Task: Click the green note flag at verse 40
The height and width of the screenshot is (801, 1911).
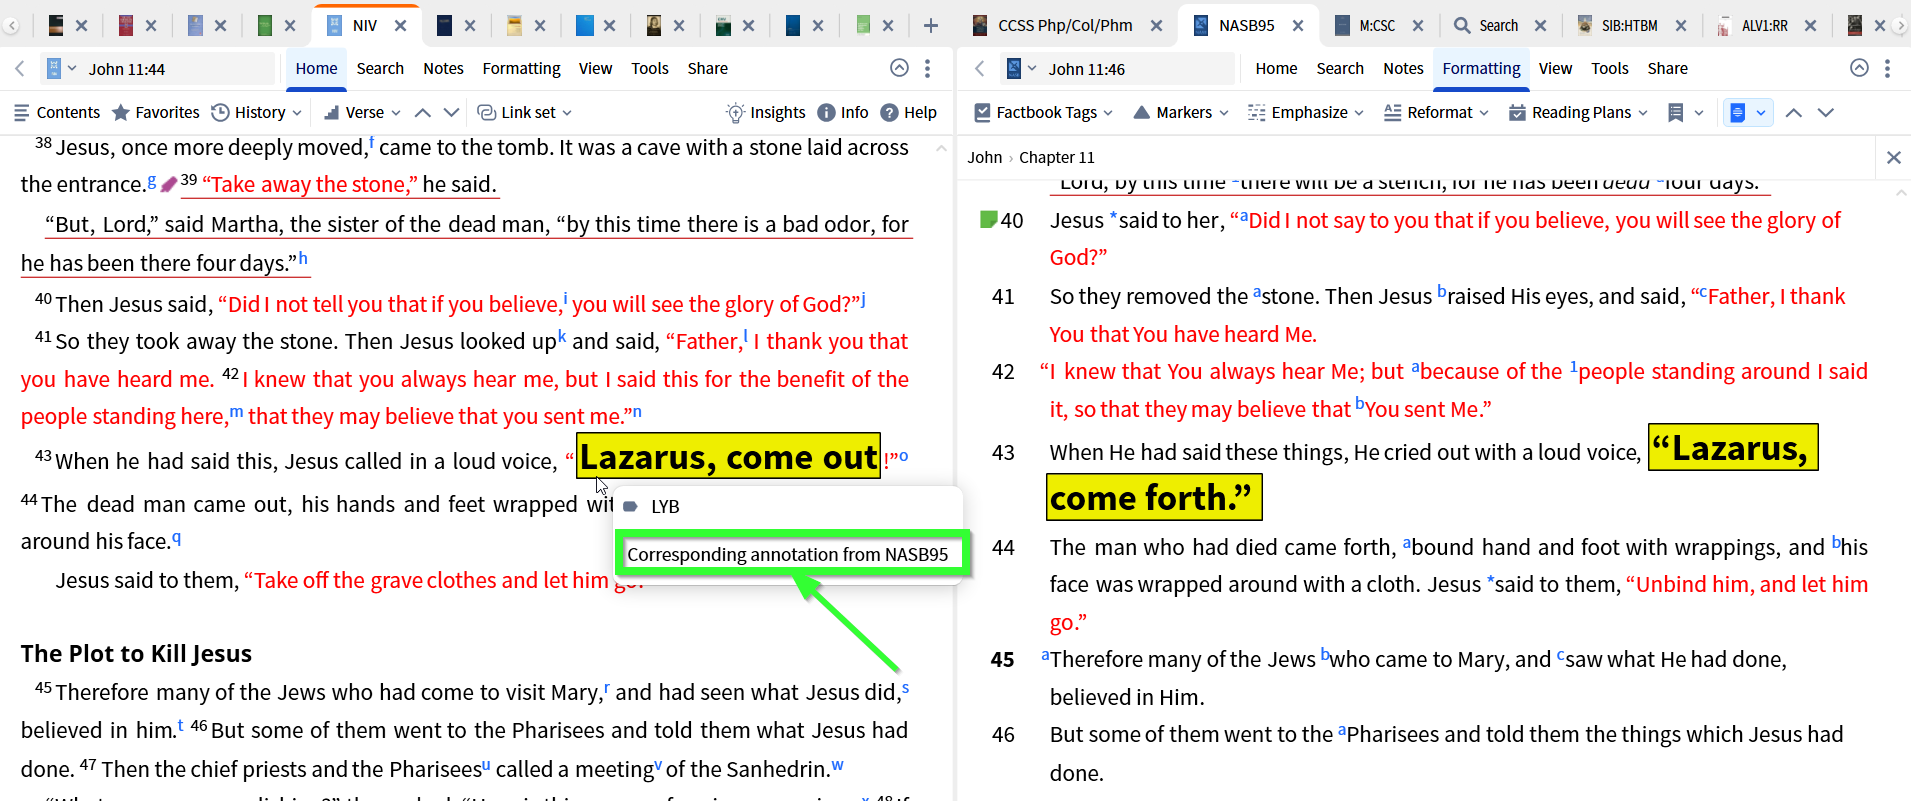Action: pos(988,219)
